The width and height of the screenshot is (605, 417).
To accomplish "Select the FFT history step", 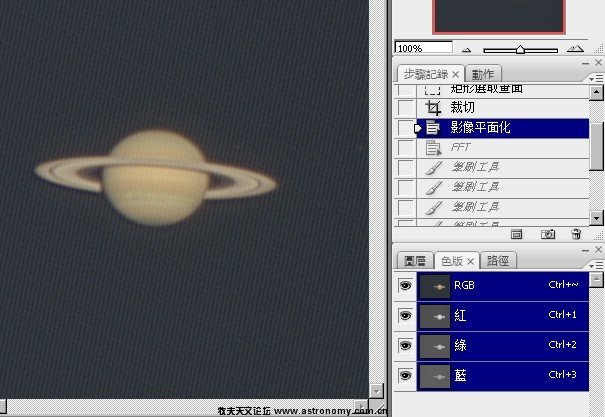I will (x=460, y=148).
